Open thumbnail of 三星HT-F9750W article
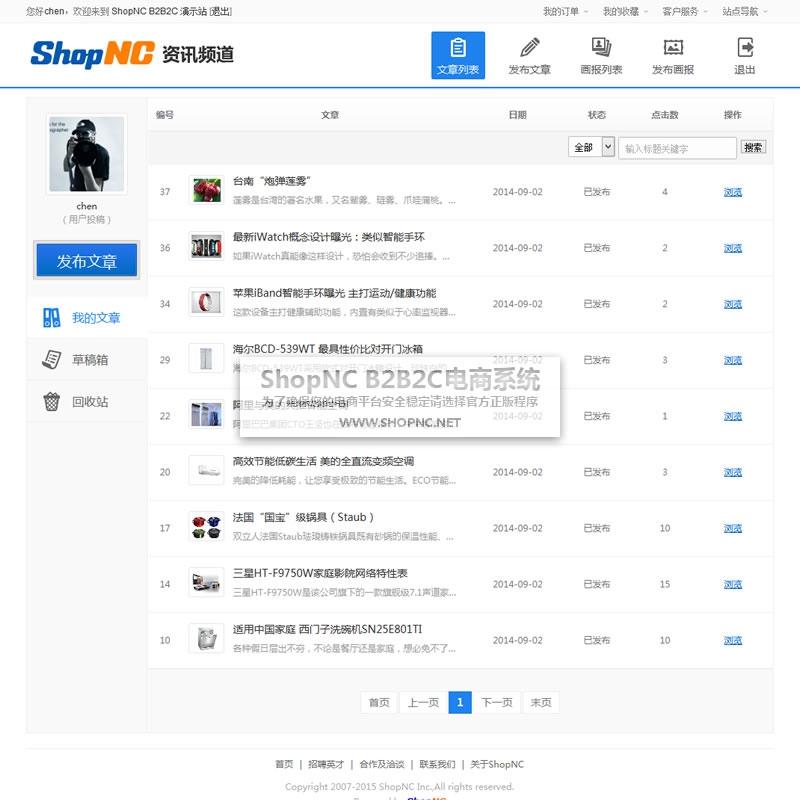This screenshot has height=800, width=800. pyautogui.click(x=206, y=583)
